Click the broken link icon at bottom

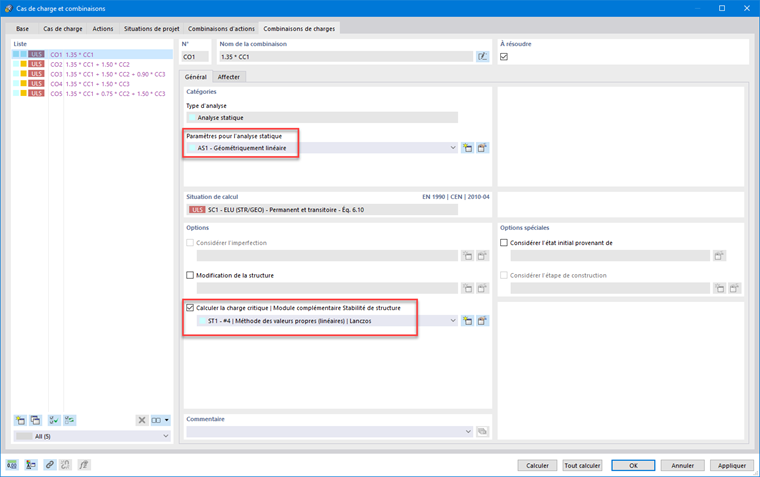pyautogui.click(x=65, y=465)
